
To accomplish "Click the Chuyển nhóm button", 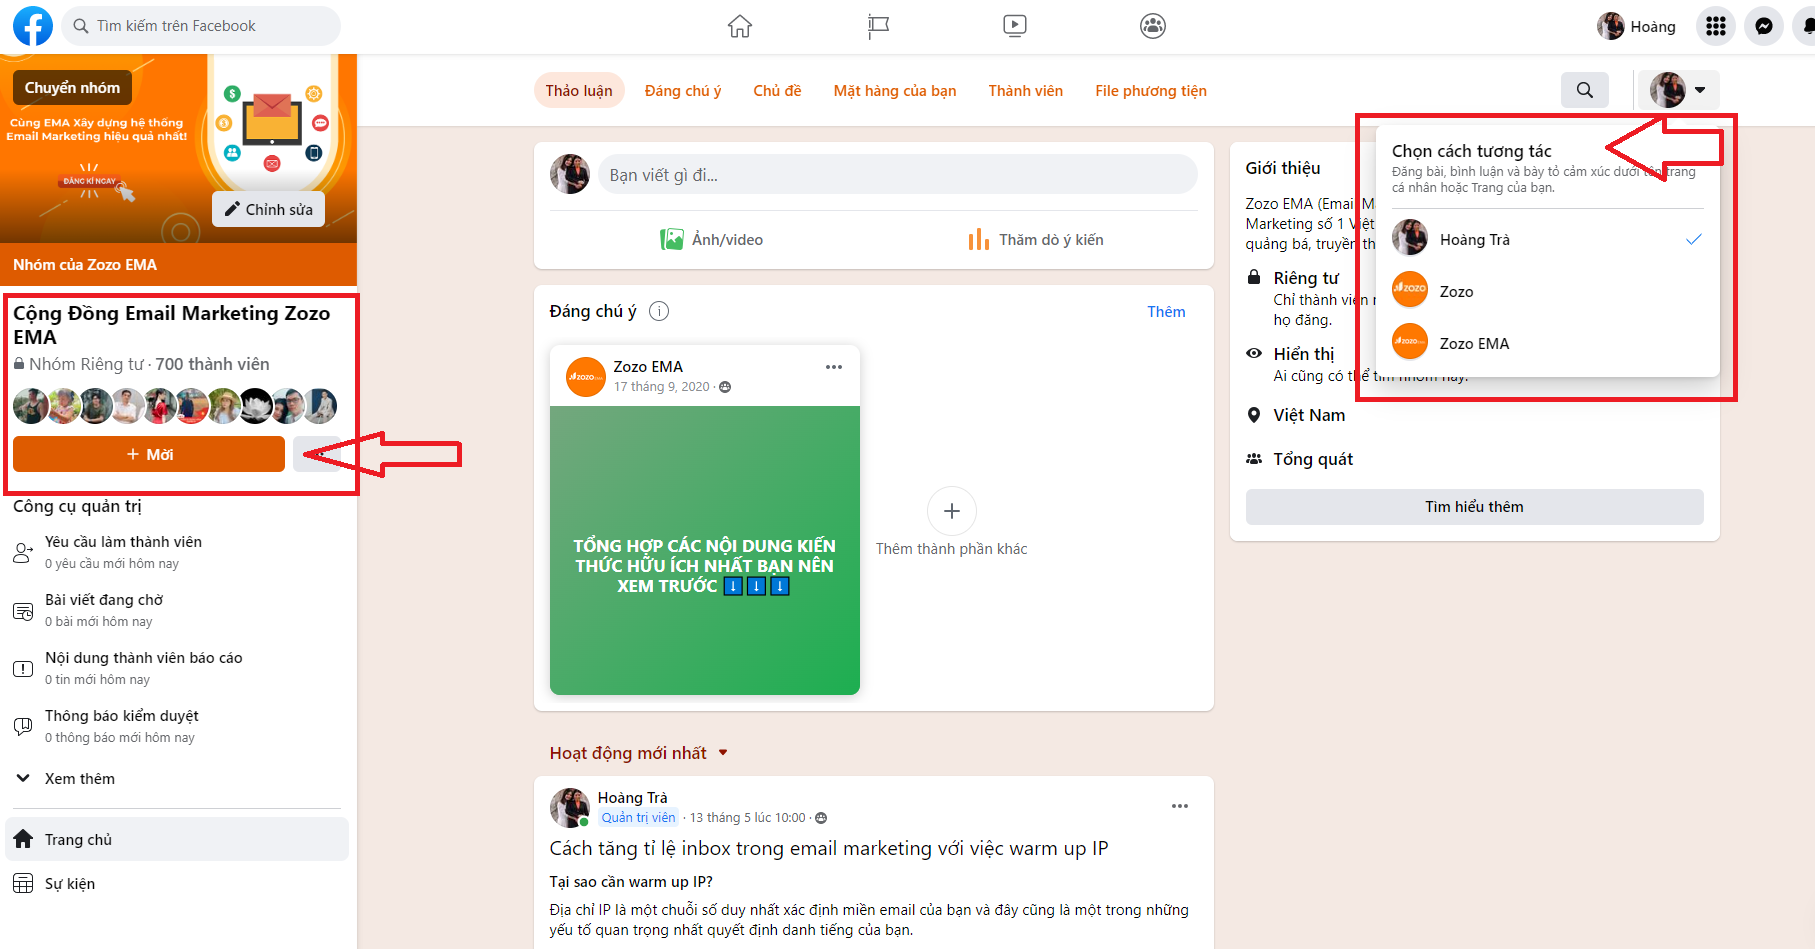I will pyautogui.click(x=72, y=88).
